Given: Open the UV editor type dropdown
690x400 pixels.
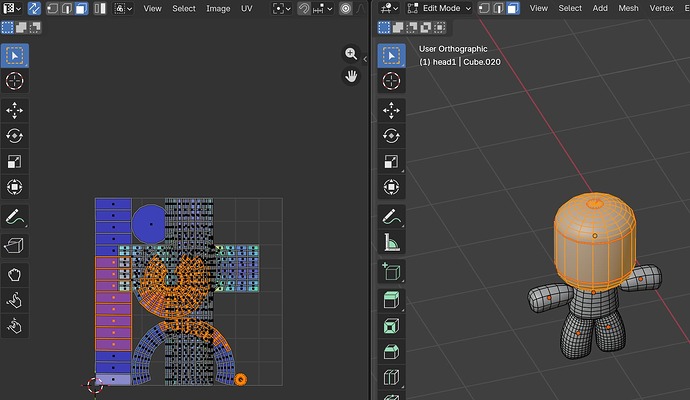Looking at the screenshot, I should 12,8.
